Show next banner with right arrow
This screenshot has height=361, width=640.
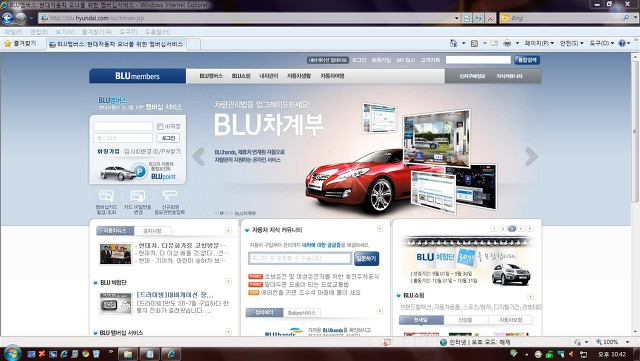pos(531,156)
